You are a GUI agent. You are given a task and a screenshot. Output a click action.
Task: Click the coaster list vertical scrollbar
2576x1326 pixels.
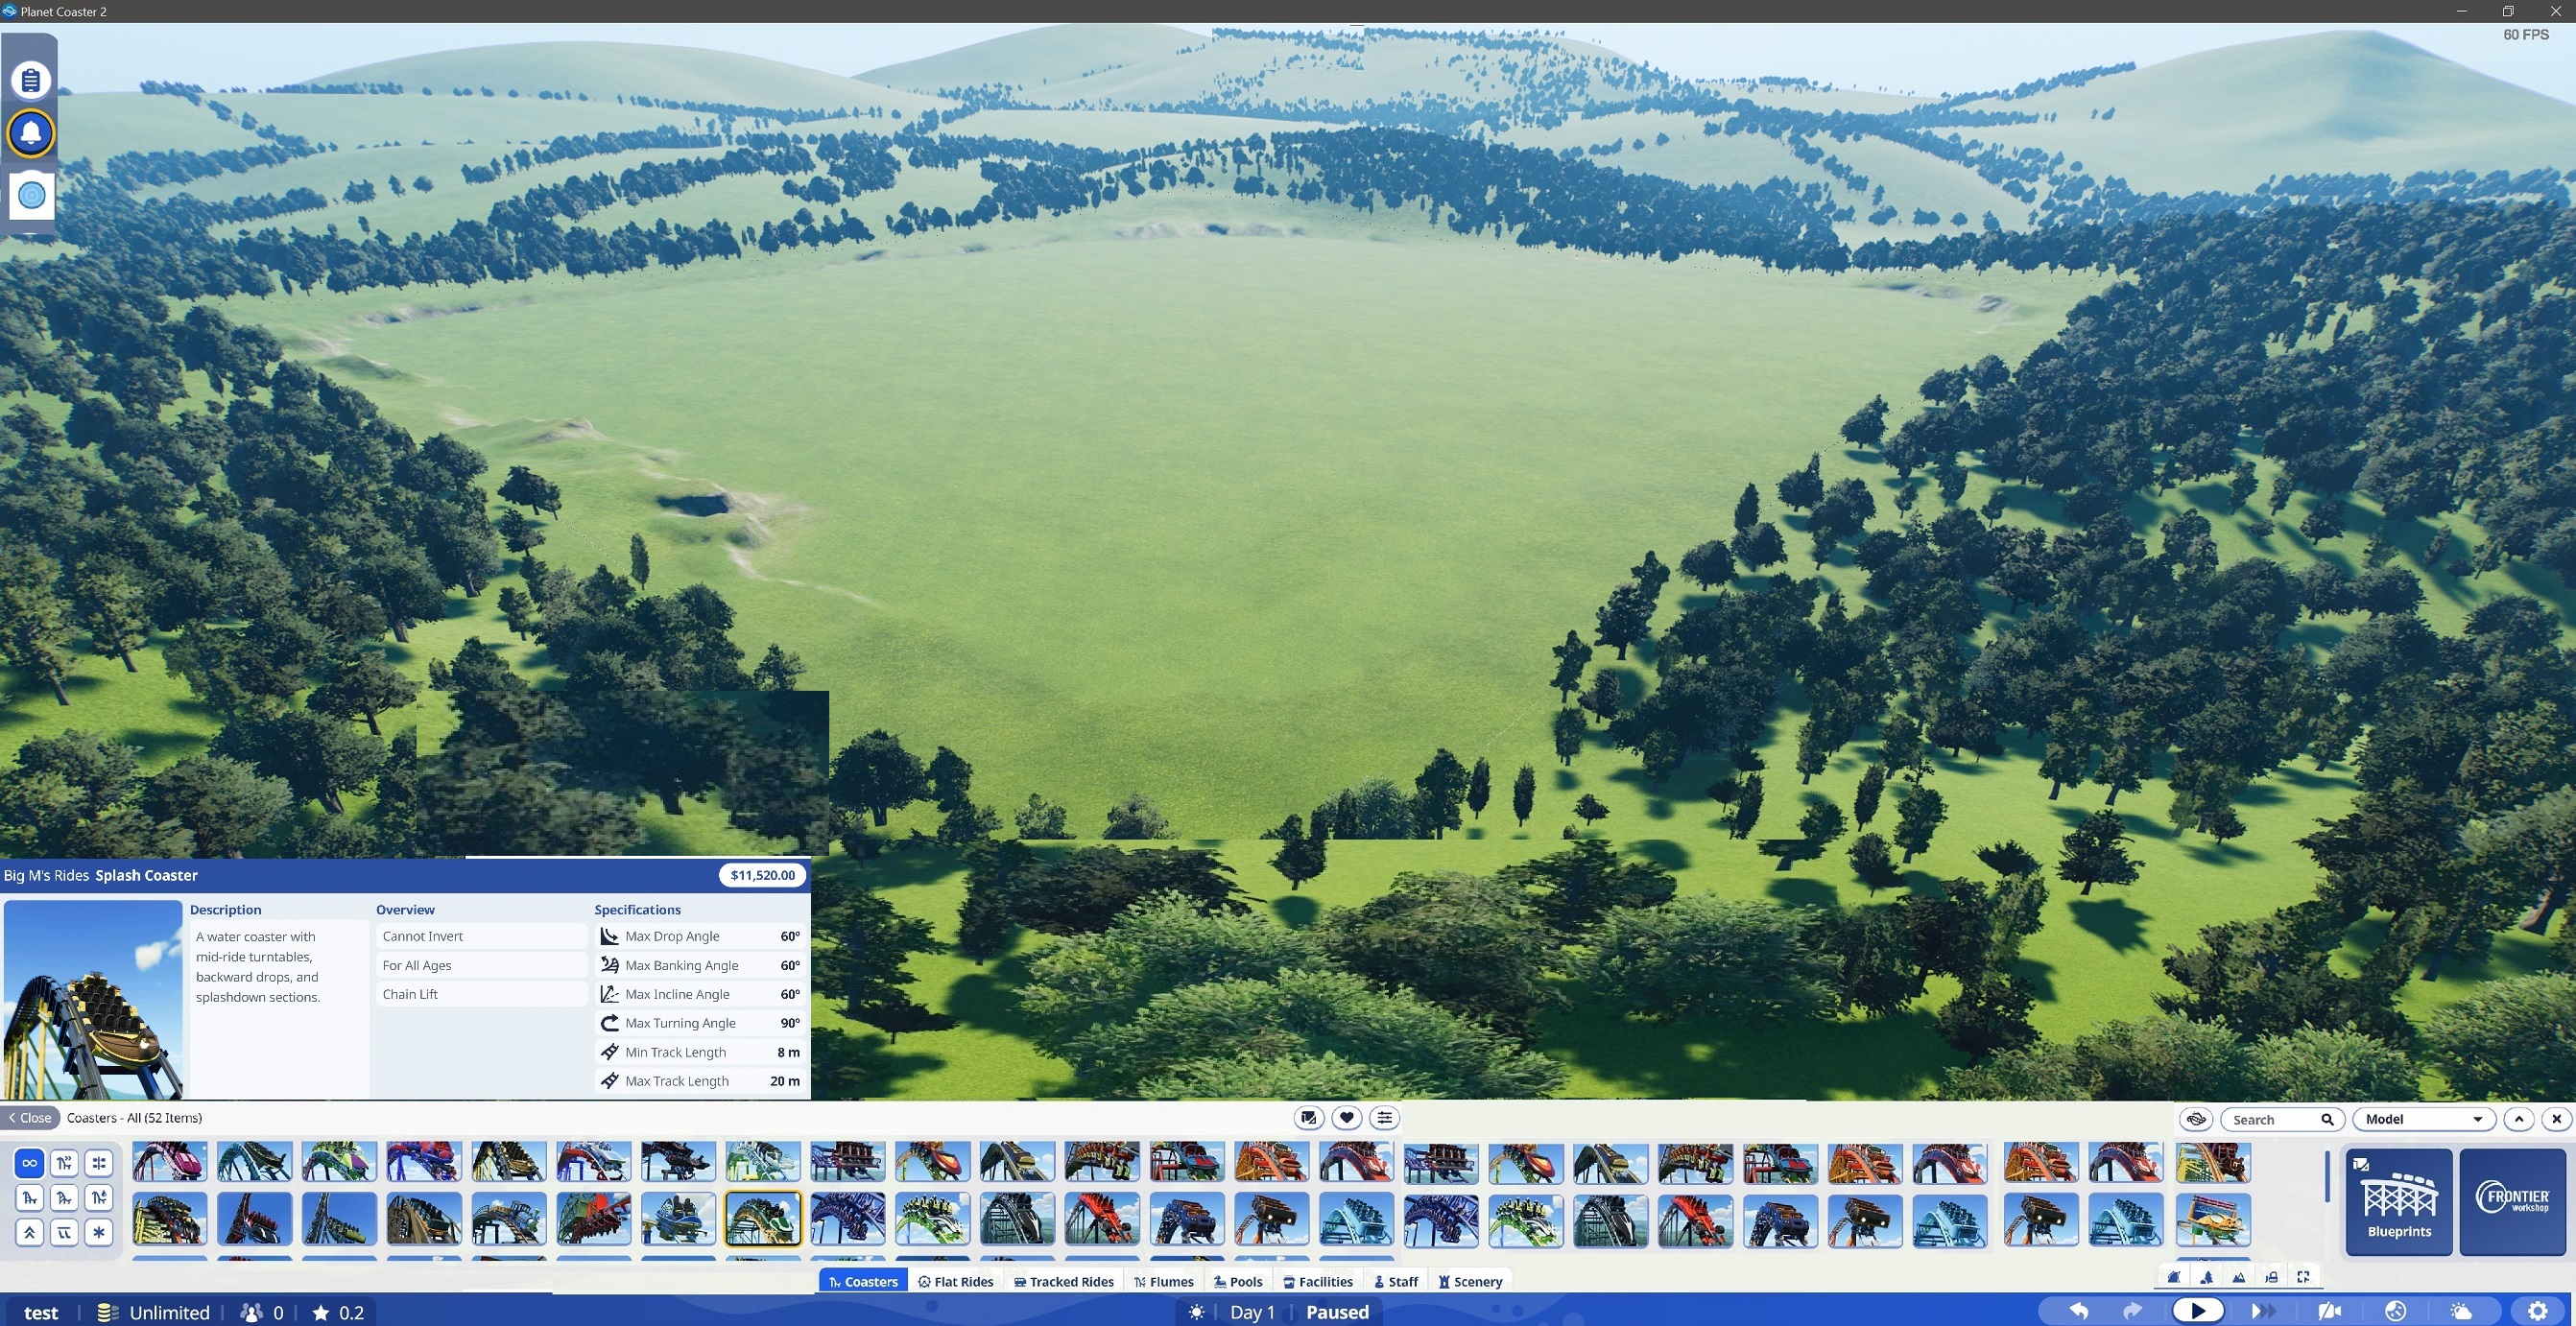tap(2328, 1176)
